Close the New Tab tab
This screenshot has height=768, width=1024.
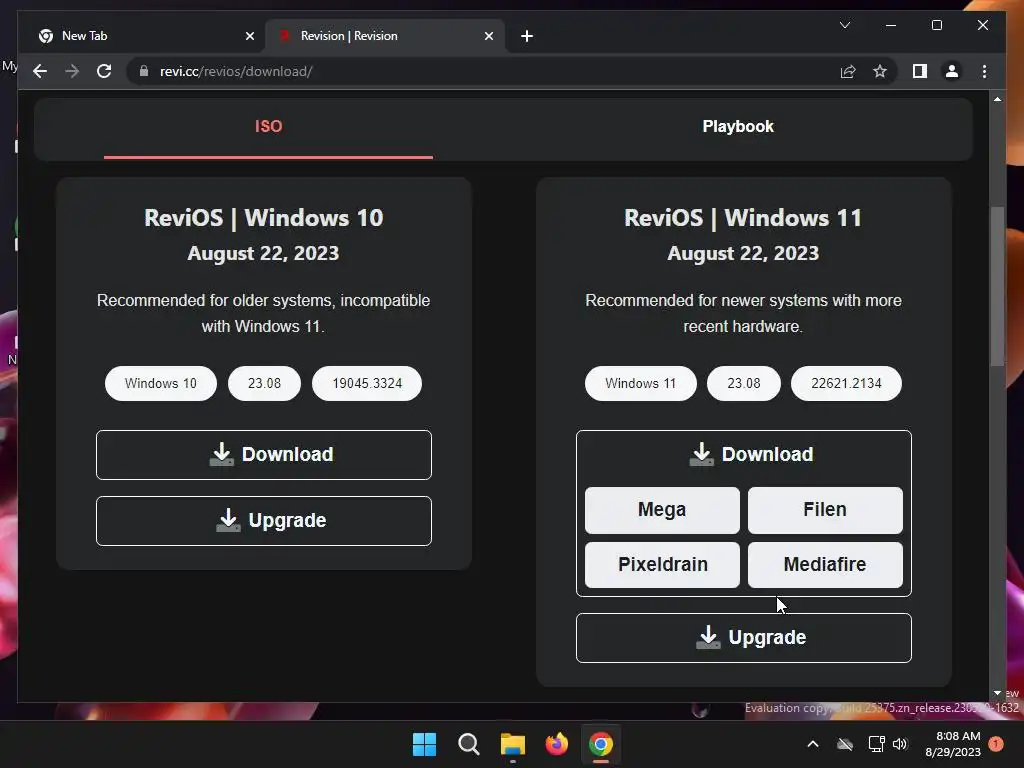[x=249, y=36]
